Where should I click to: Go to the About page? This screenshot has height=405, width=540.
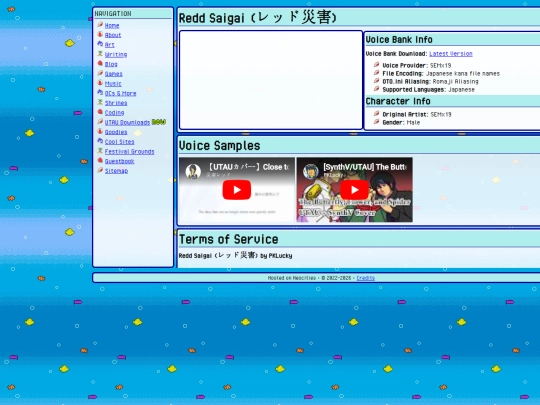pyautogui.click(x=113, y=35)
